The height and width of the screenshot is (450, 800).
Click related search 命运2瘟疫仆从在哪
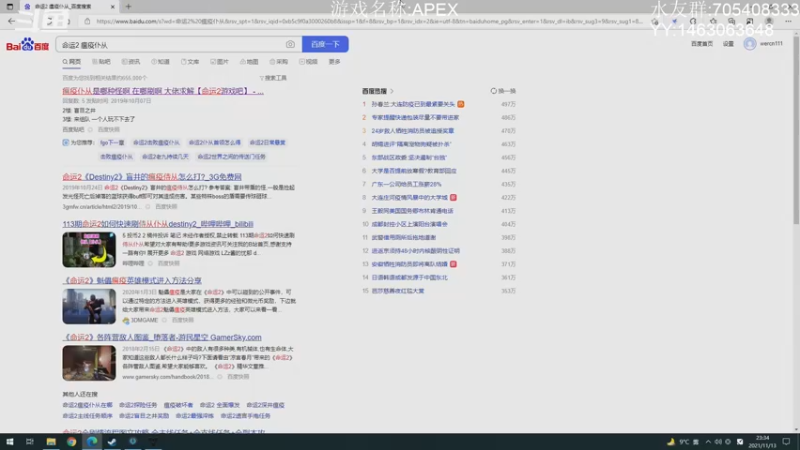click(87, 405)
